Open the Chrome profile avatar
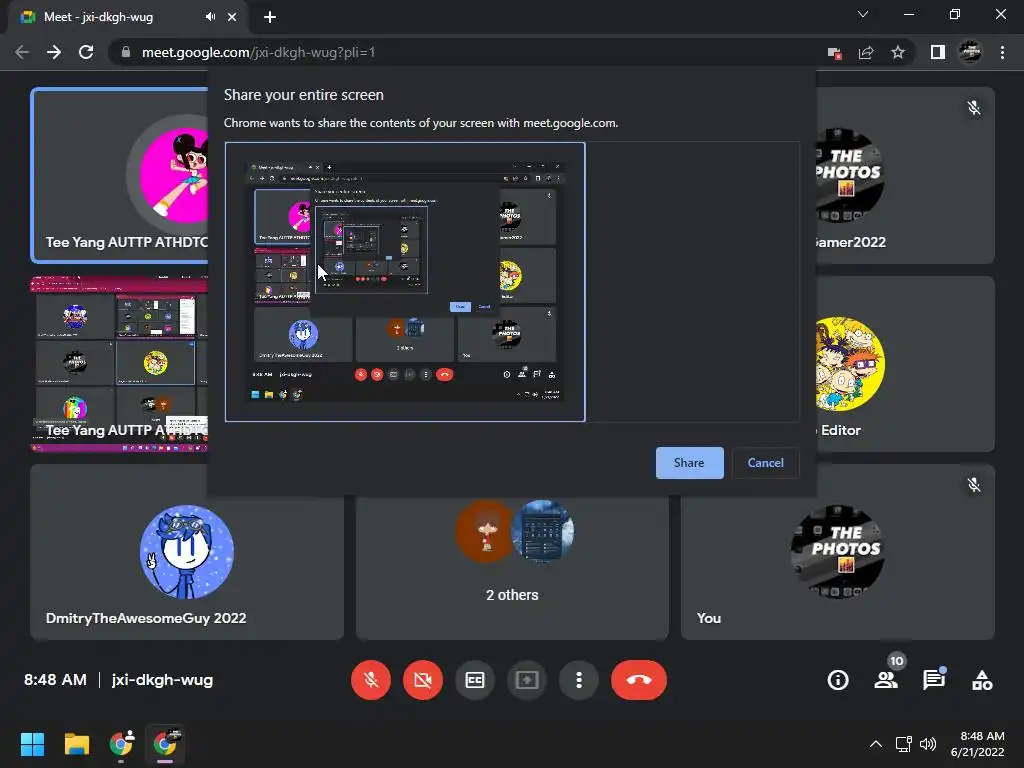The height and width of the screenshot is (768, 1024). 970,52
